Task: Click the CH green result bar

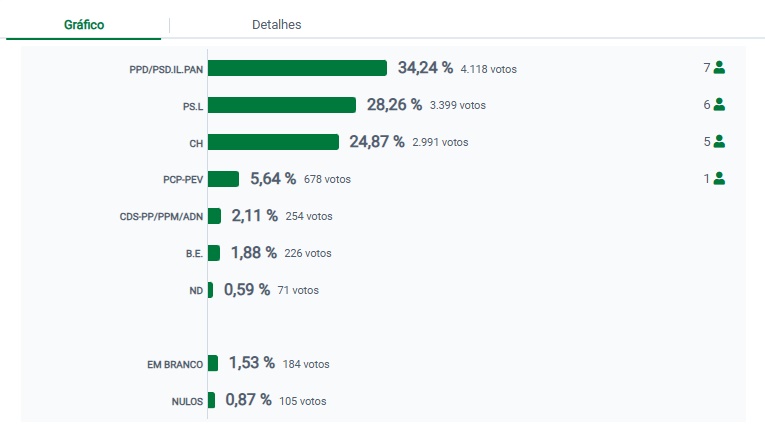Action: point(273,142)
